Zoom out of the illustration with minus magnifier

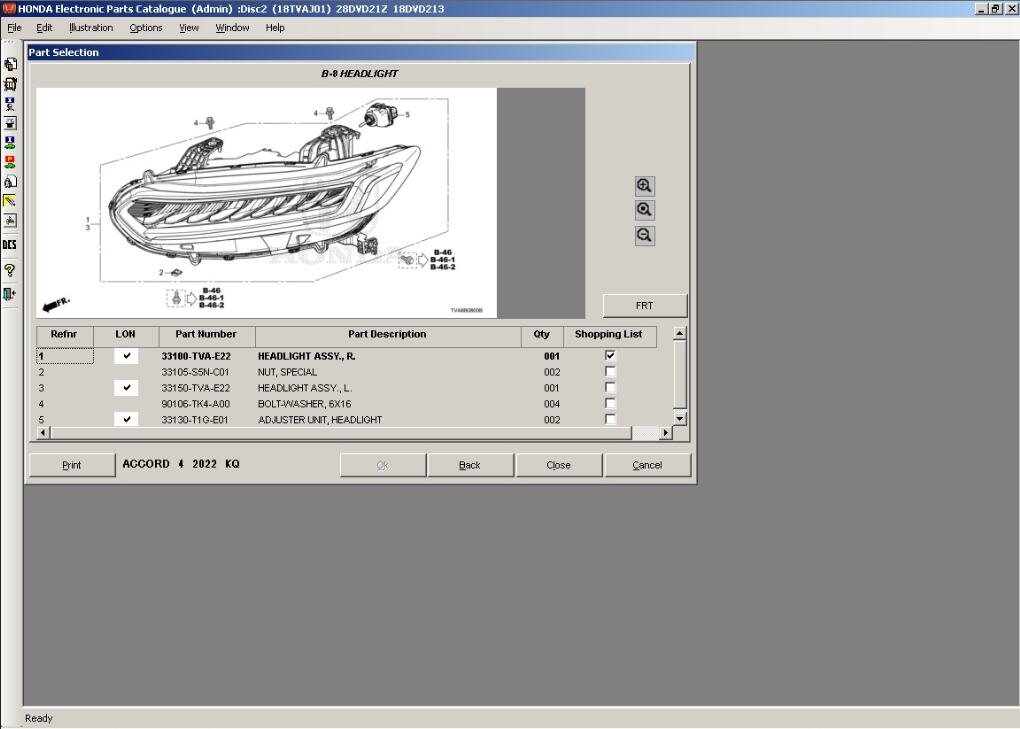point(644,235)
